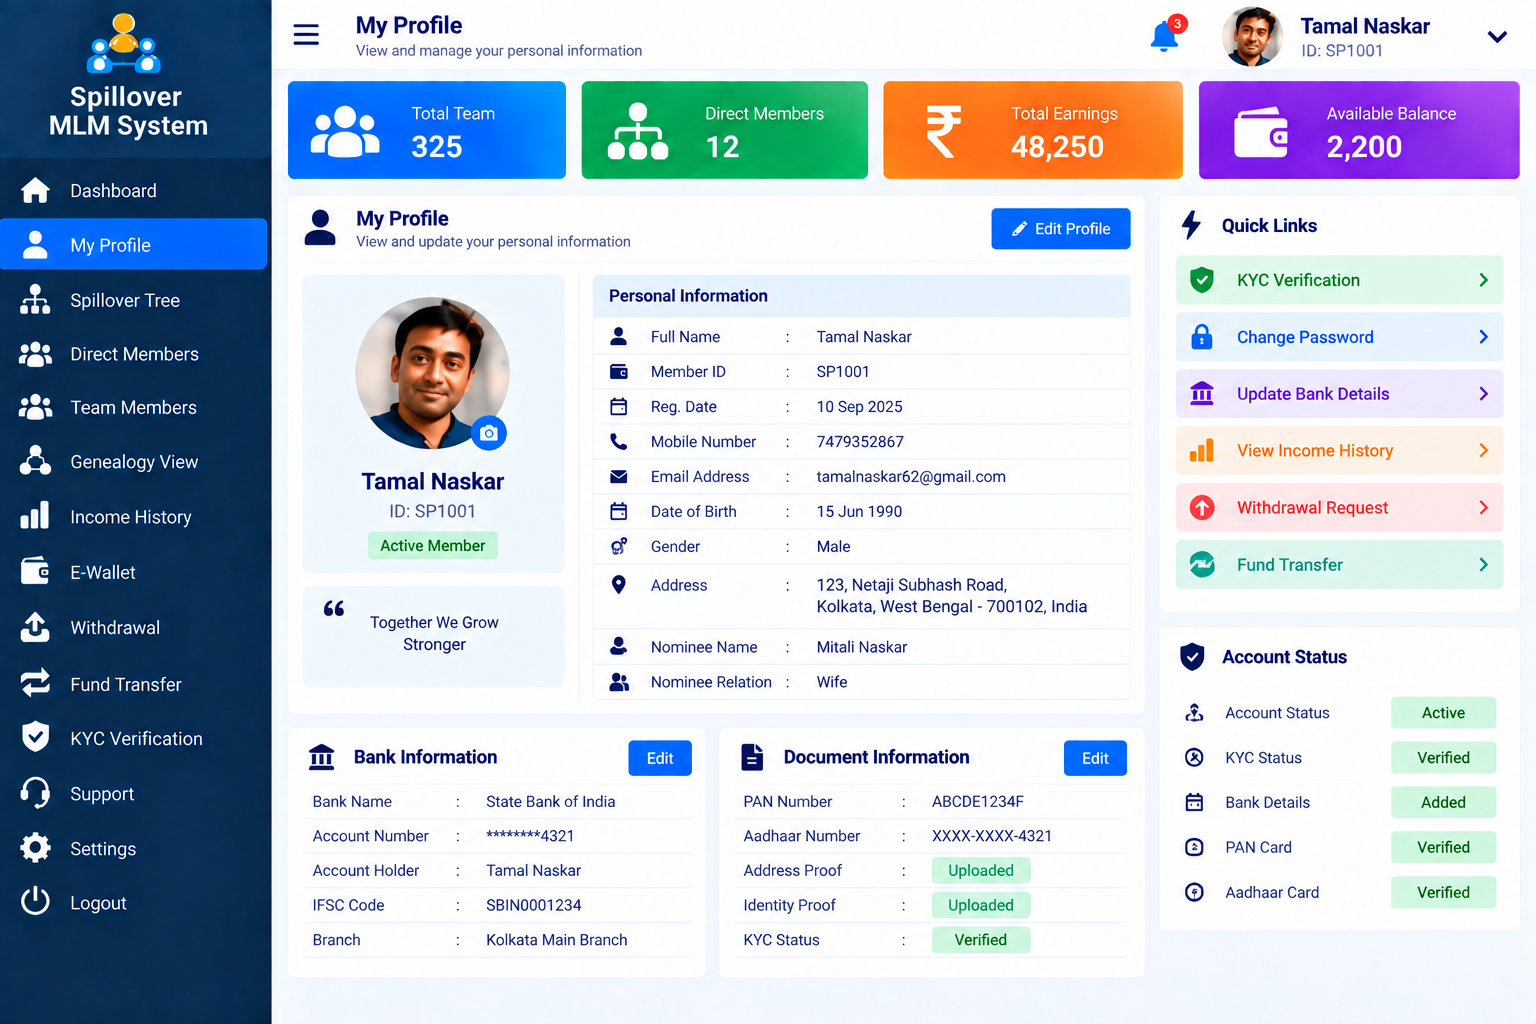Screen dimensions: 1536x1024
Task: Expand the Tamal Naskar account dropdown arrow
Action: pos(1497,37)
